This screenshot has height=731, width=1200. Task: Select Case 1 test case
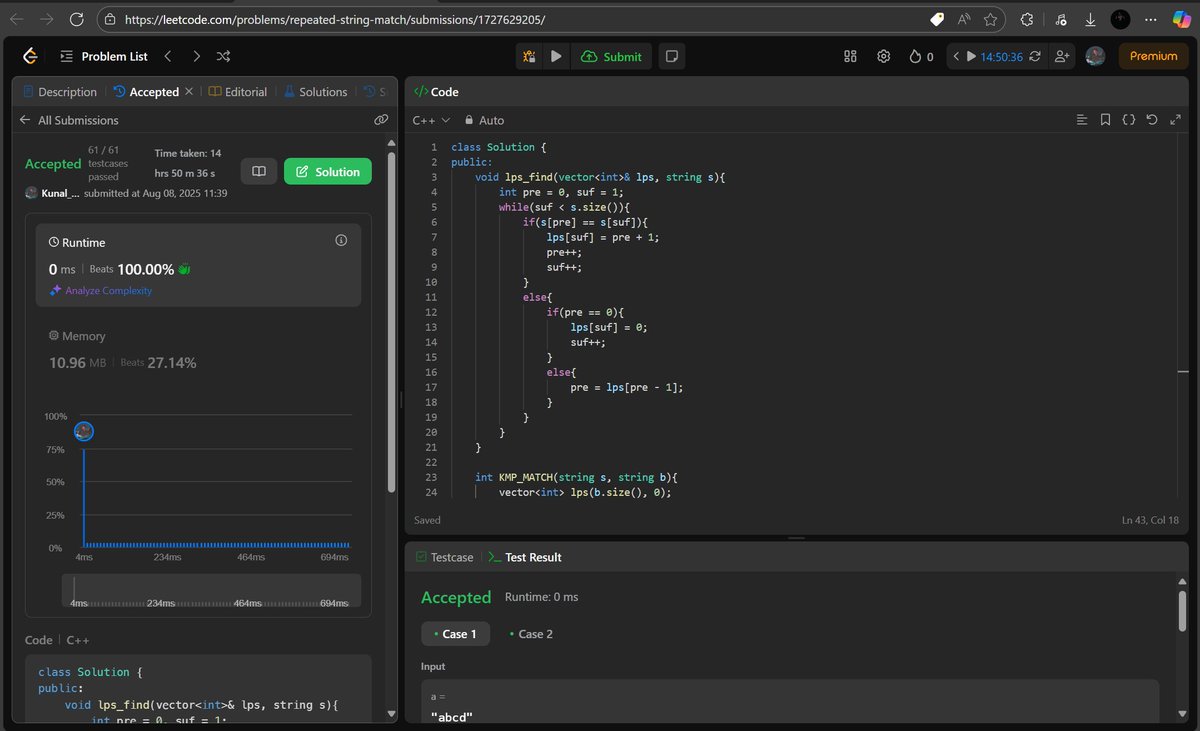tap(455, 634)
